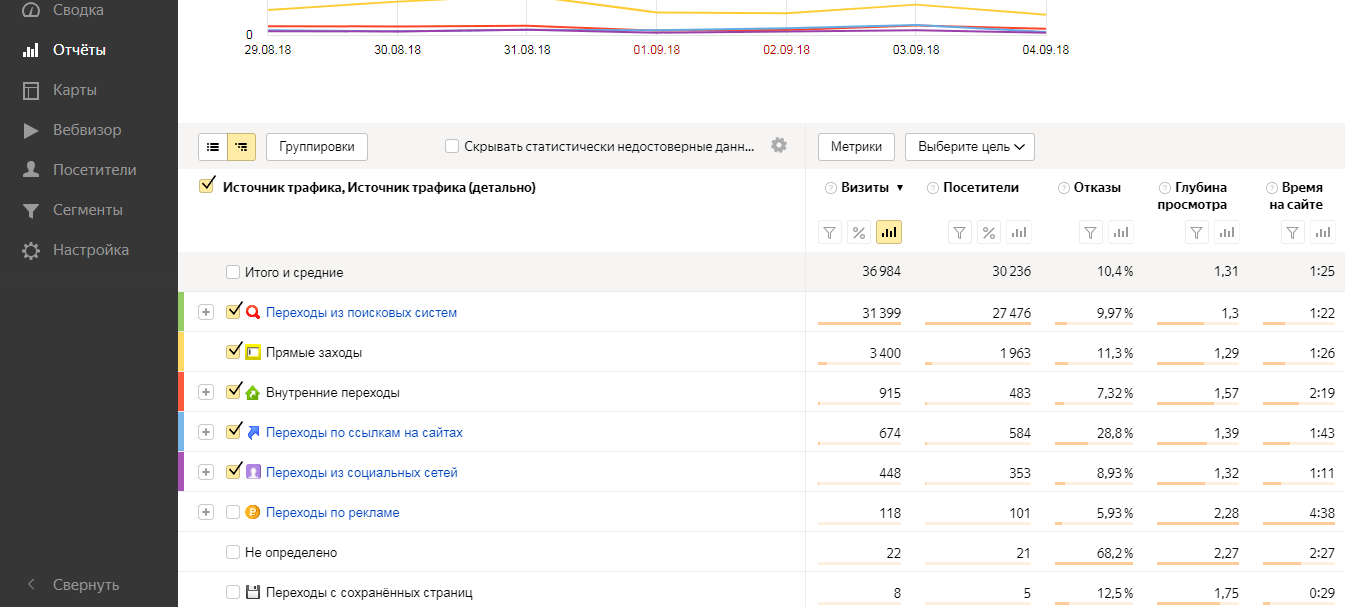Switch to flat list view icon

point(212,147)
